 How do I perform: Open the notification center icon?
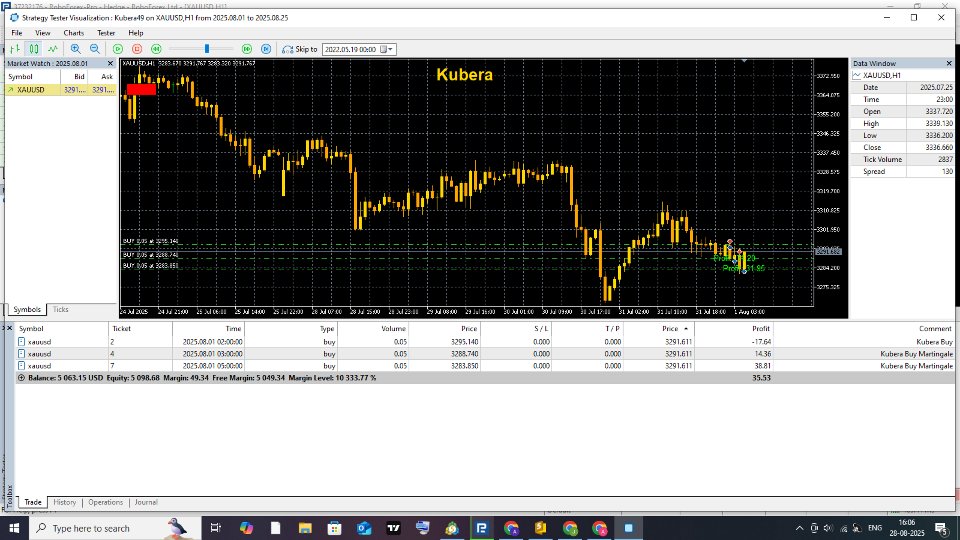click(x=942, y=528)
